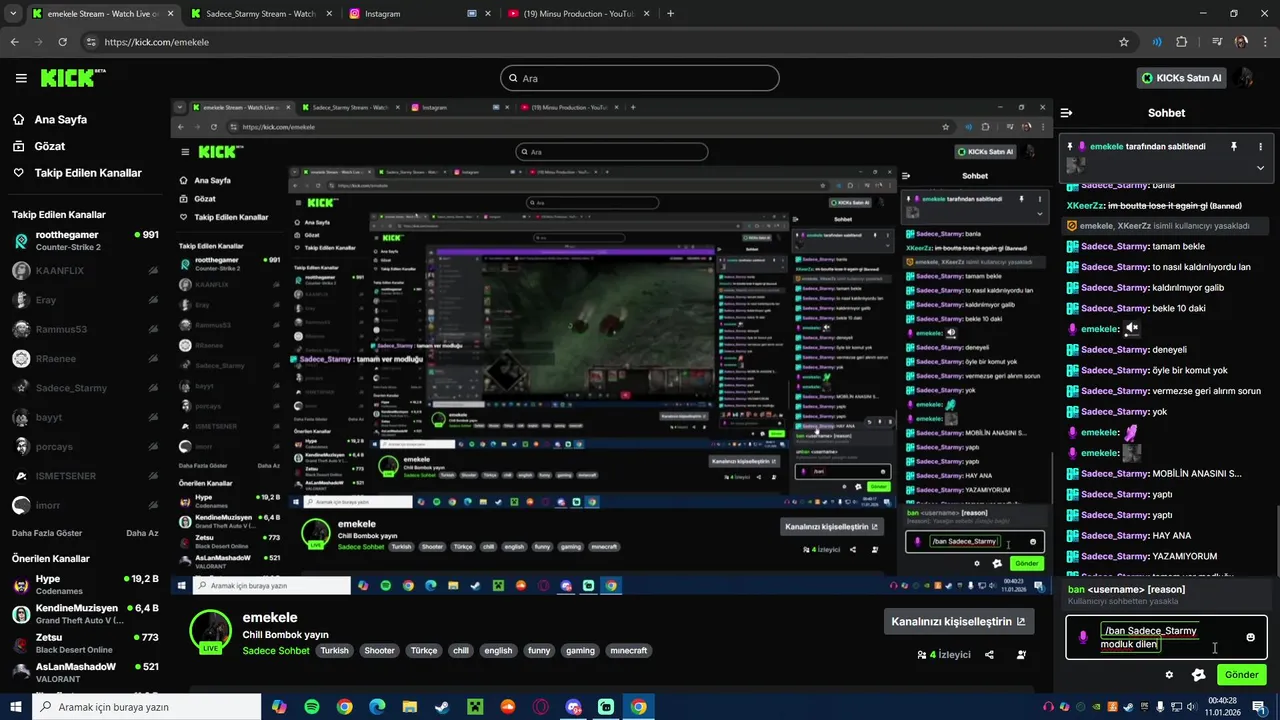The image size is (1280, 720).
Task: Open Sadece_Starmy channel in sidebar
Action: click(x=85, y=388)
